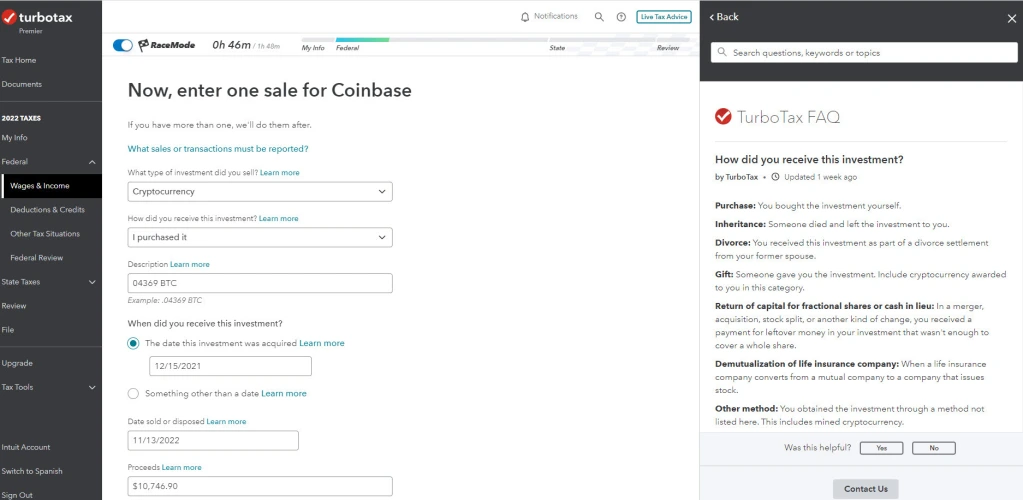Close the help panel with X
Viewport: 1023px width, 500px height.
1011,17
